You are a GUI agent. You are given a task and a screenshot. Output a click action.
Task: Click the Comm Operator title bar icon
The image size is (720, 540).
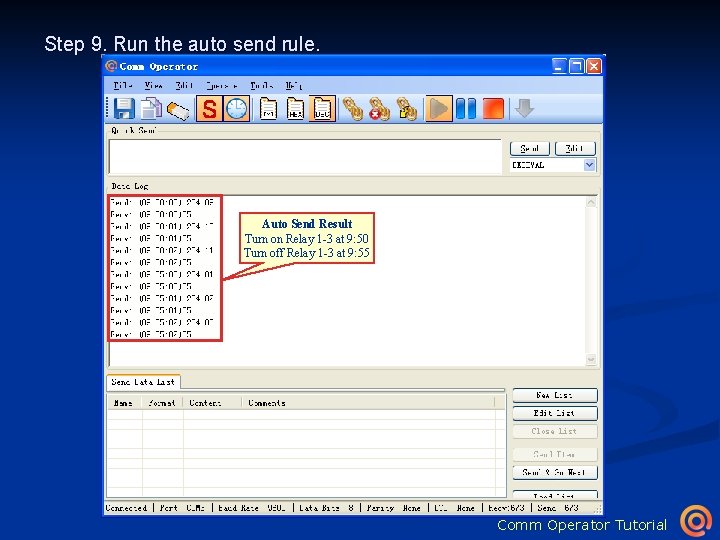(x=111, y=66)
